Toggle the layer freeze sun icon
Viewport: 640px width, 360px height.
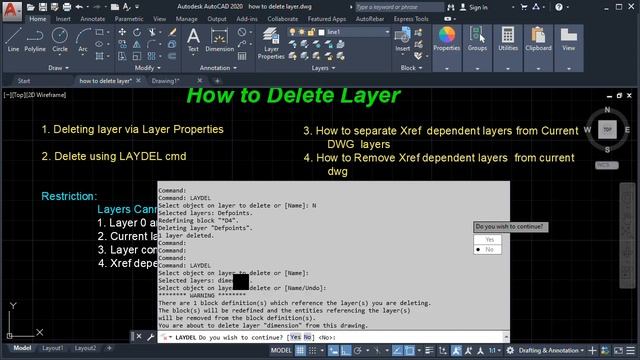[x=301, y=32]
